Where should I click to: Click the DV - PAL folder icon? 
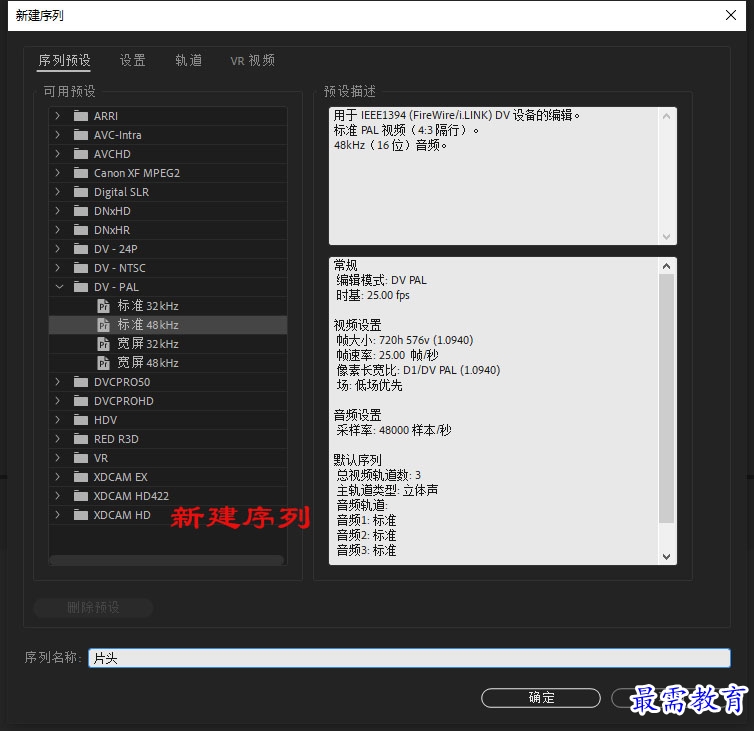[81, 287]
